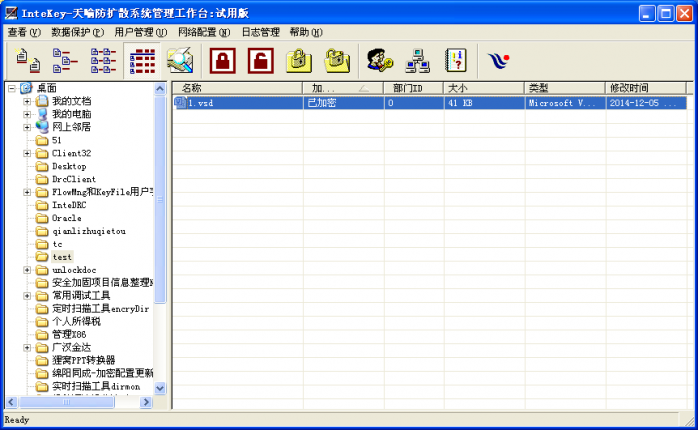The width and height of the screenshot is (698, 430).
Task: Expand the 我的电脑 tree node
Action: tap(27, 114)
